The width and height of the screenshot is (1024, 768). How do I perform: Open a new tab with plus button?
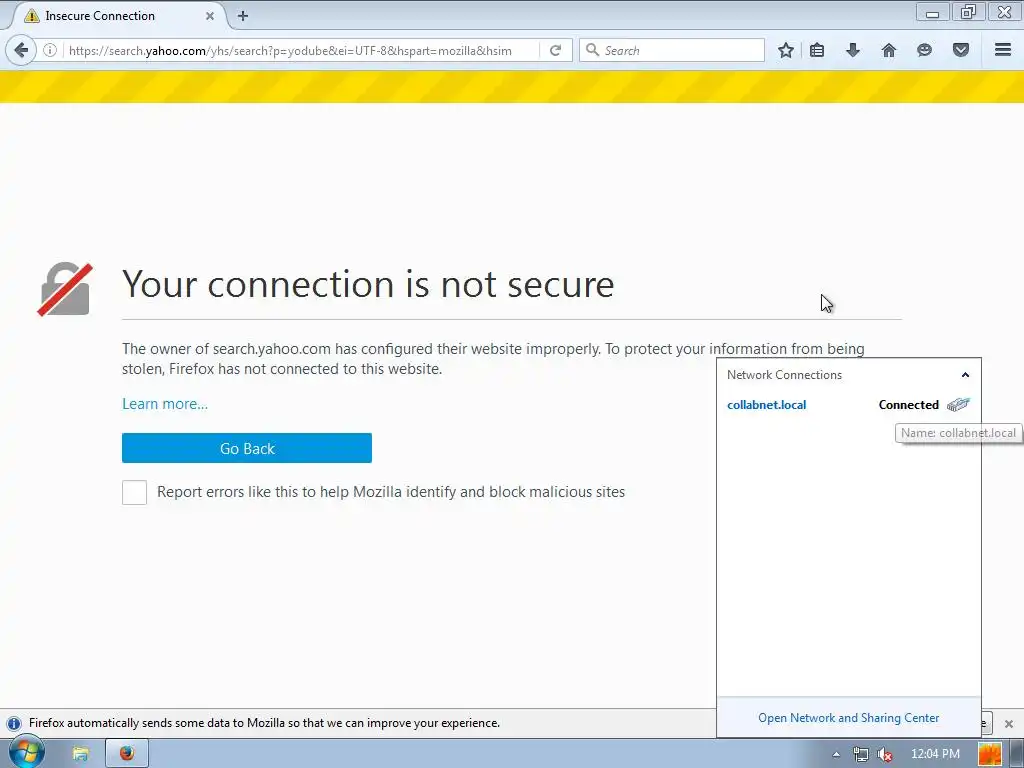point(243,16)
